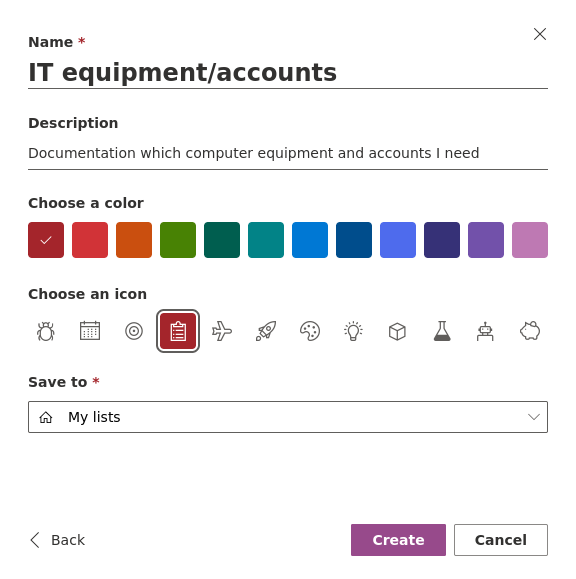The width and height of the screenshot is (576, 579).
Task: Choose the teal color swatch
Action: tap(266, 240)
